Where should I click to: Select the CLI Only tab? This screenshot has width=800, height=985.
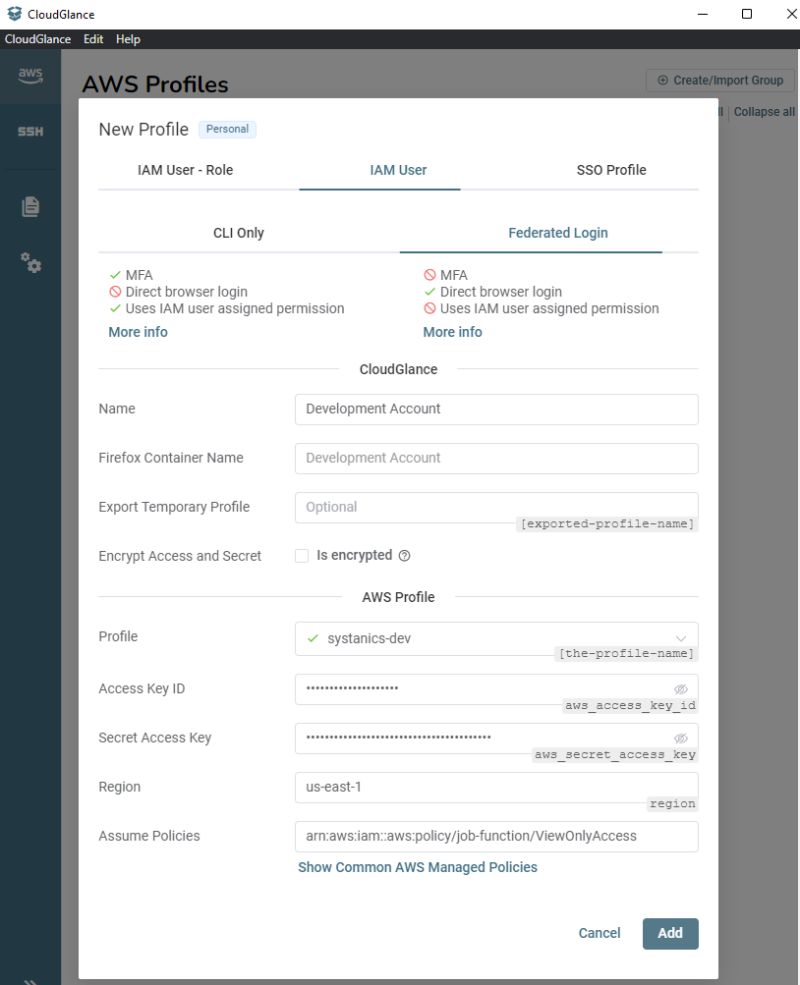[239, 232]
